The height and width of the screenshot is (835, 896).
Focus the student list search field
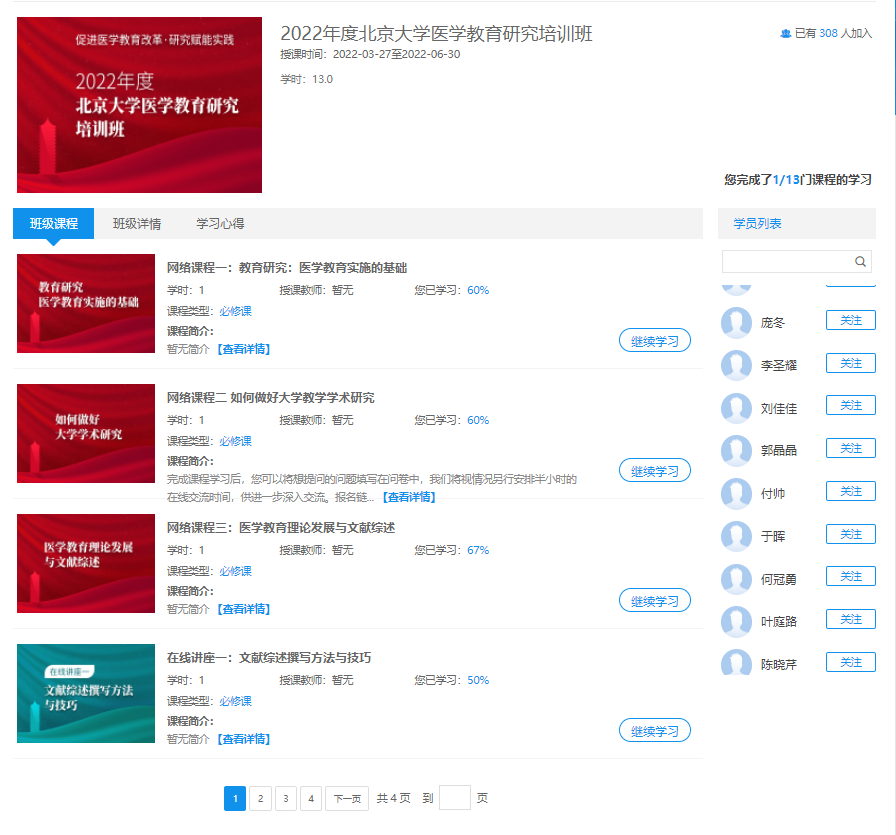coord(797,262)
